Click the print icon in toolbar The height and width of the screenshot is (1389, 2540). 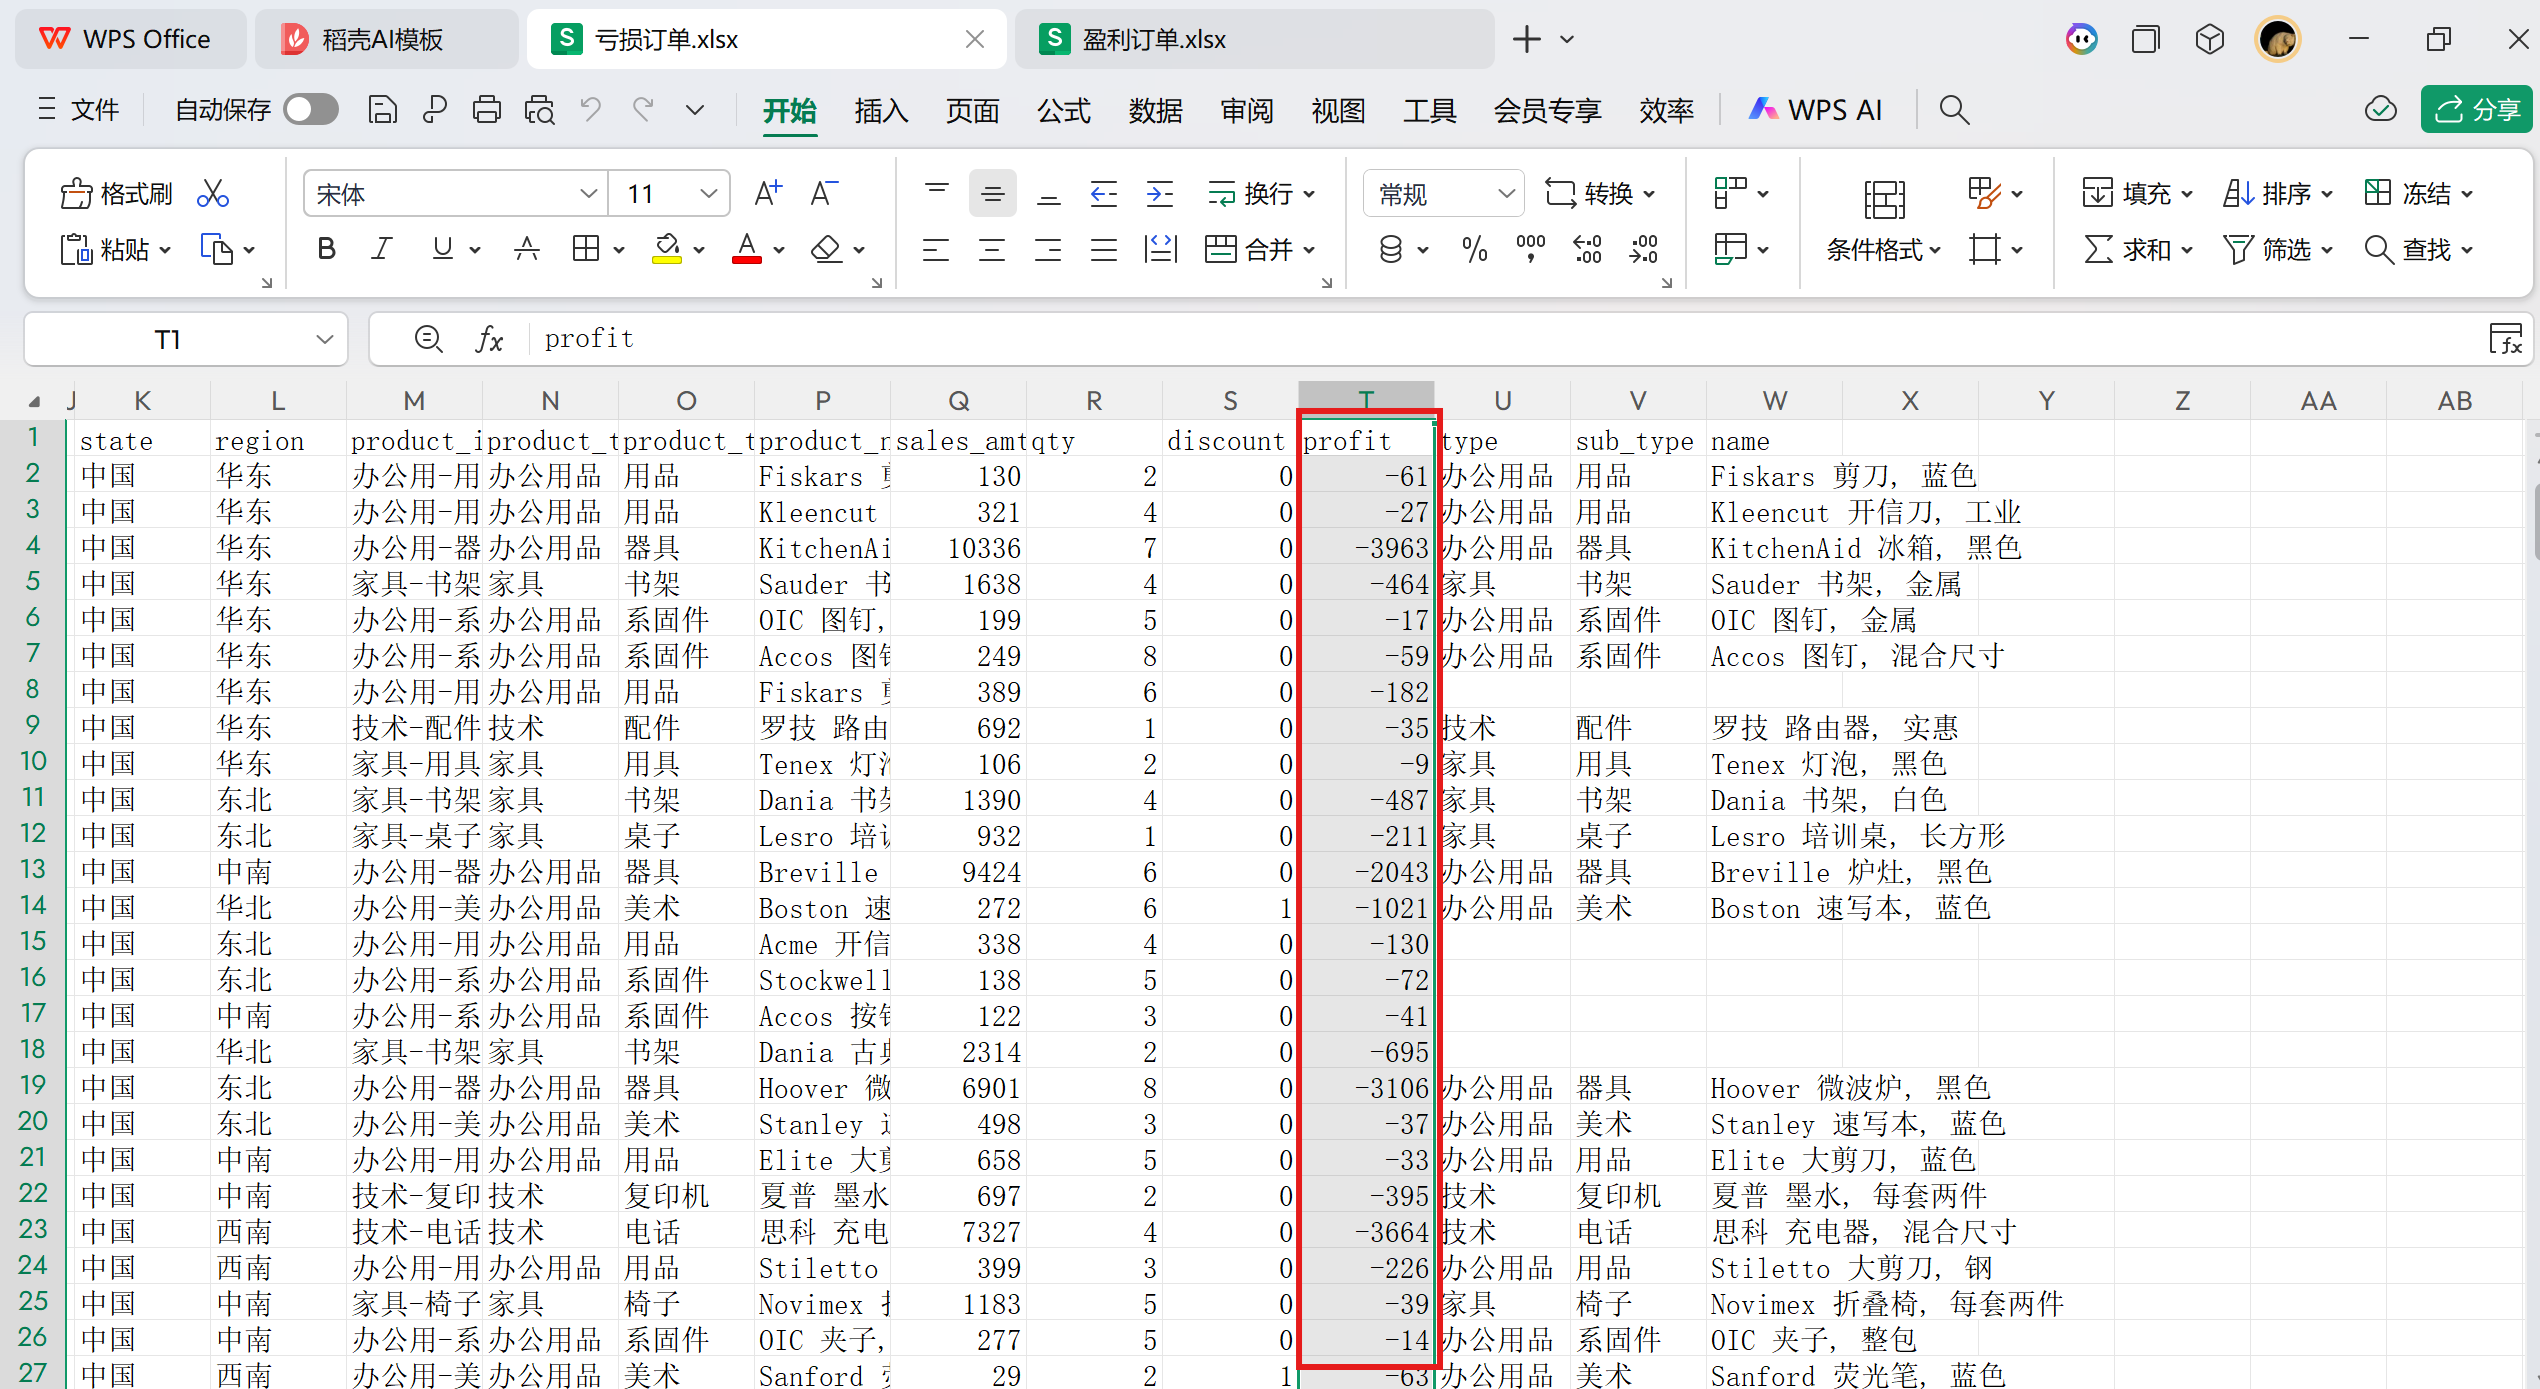(x=486, y=109)
